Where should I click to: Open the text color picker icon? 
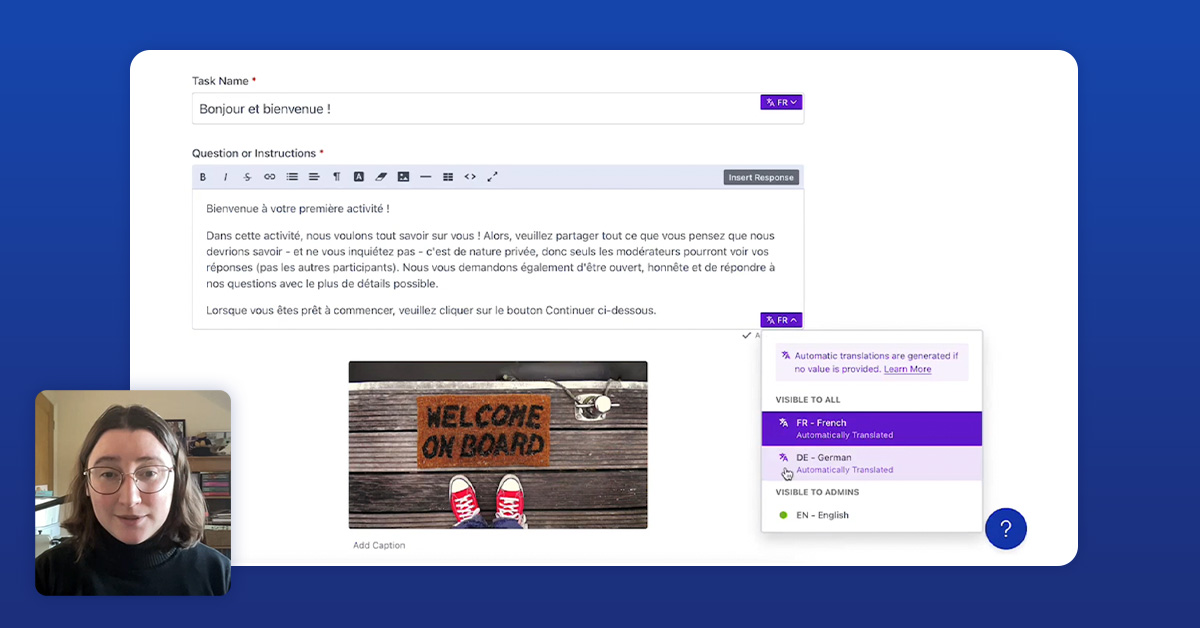358,177
